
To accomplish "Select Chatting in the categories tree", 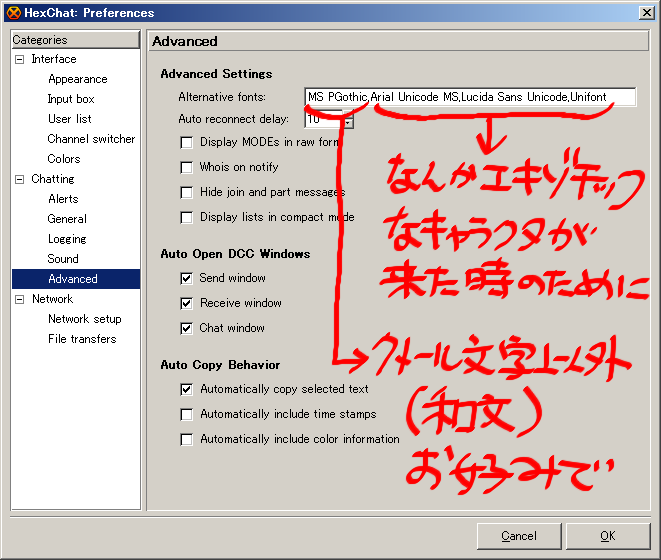I will tap(53, 179).
